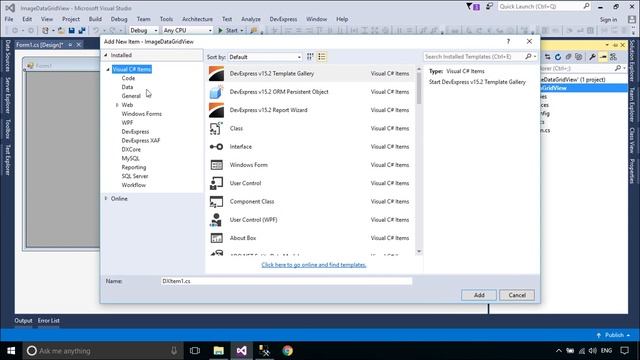Open the DevExpress menu

pos(283,19)
